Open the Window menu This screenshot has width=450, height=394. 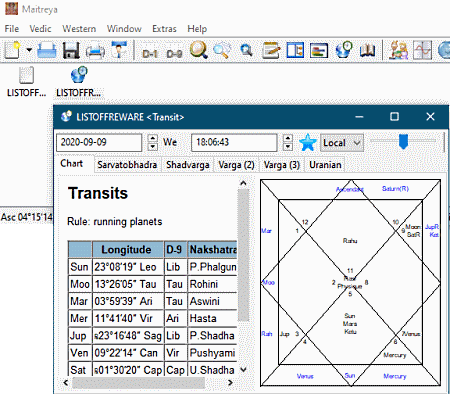click(x=124, y=29)
